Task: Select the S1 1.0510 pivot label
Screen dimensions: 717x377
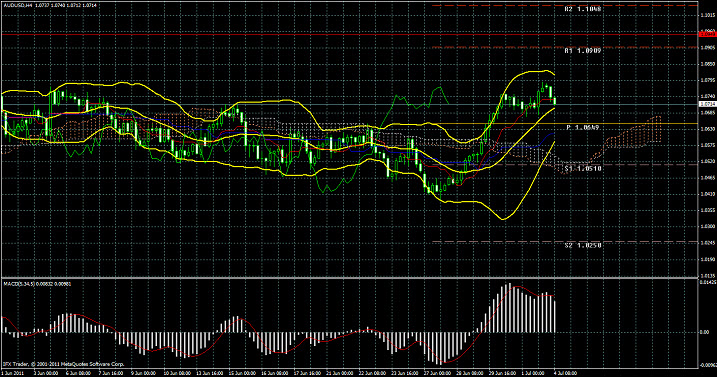Action: [x=583, y=168]
